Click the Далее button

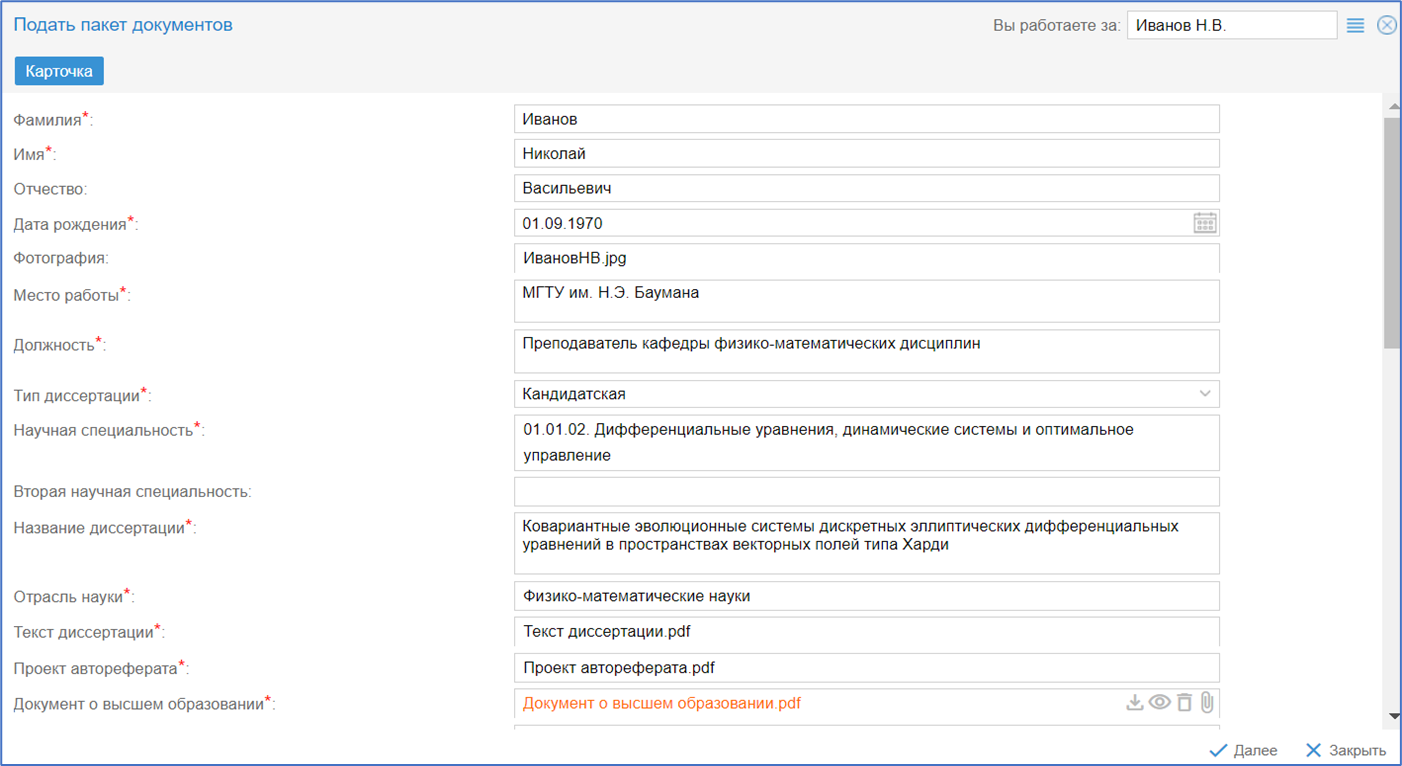pos(1243,750)
